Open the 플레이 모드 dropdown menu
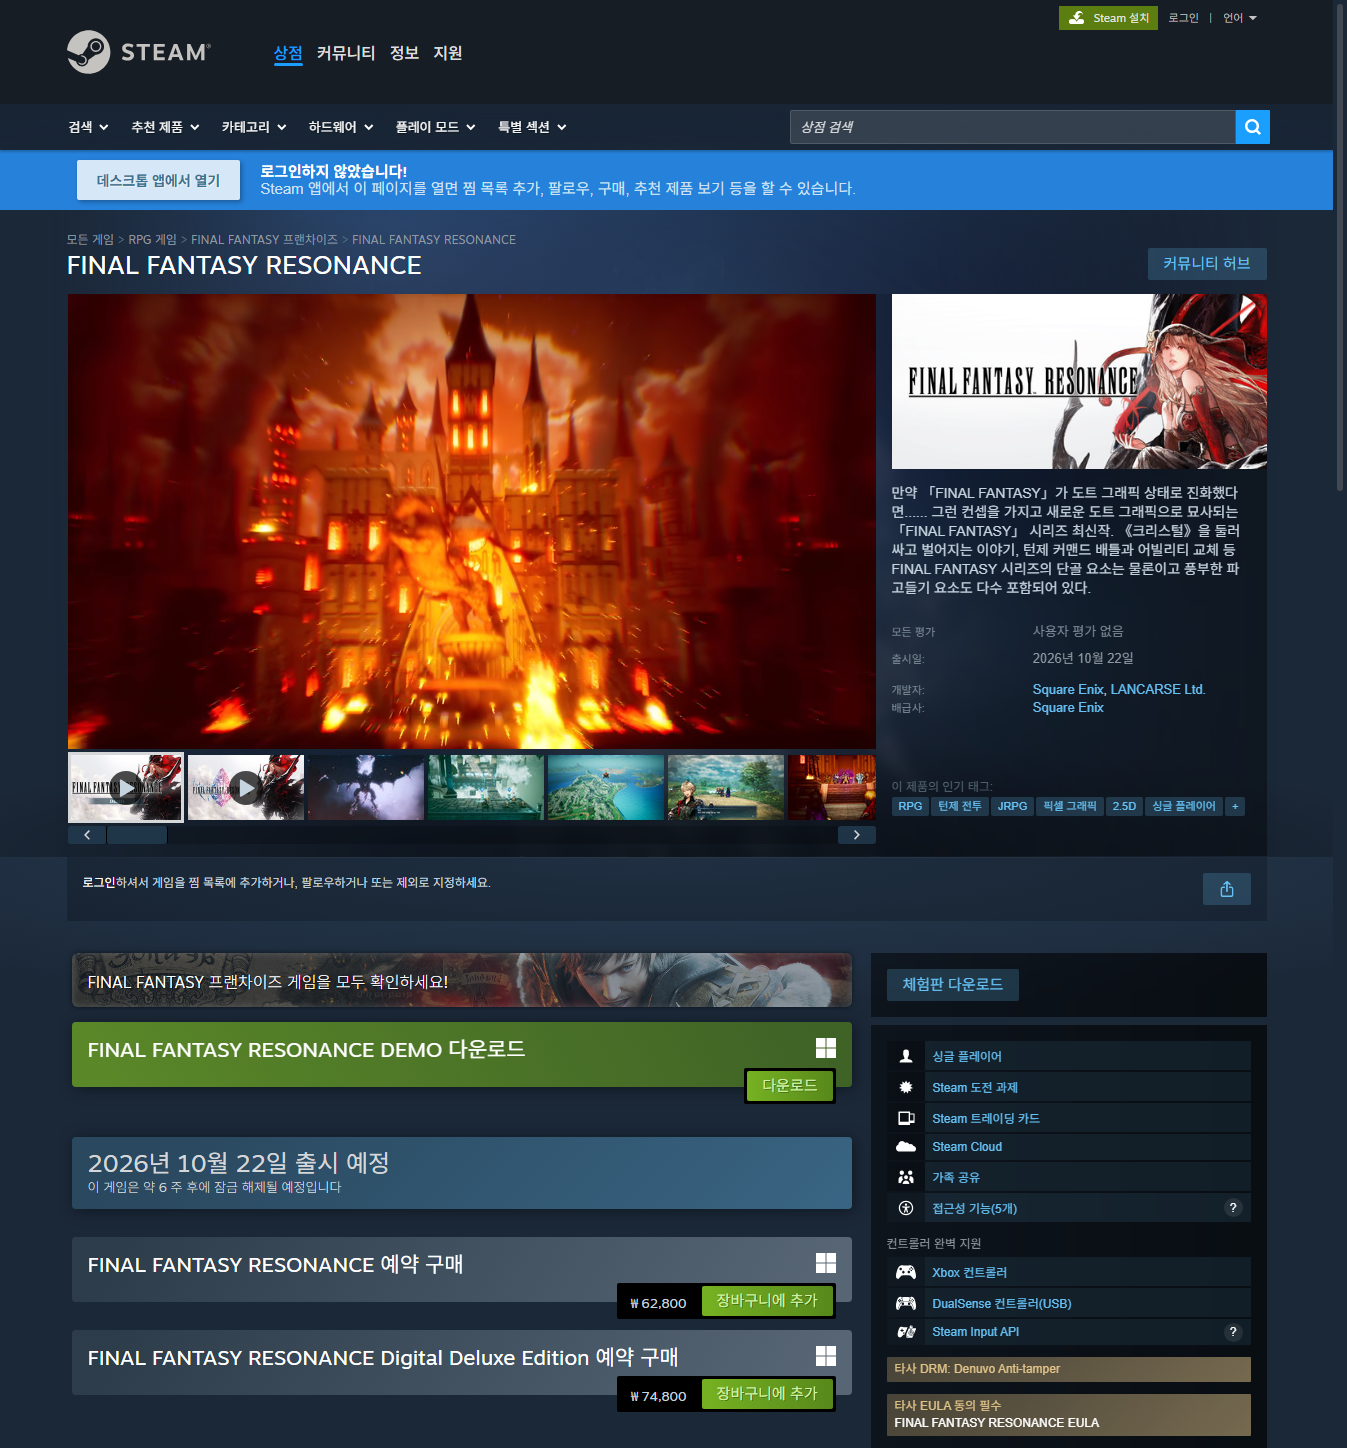Viewport: 1347px width, 1448px height. pyautogui.click(x=436, y=127)
